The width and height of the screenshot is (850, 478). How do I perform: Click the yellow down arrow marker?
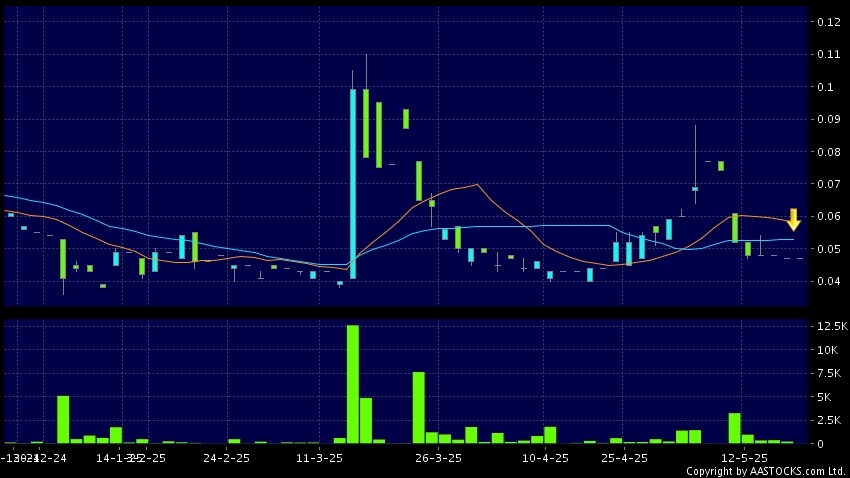pos(794,219)
